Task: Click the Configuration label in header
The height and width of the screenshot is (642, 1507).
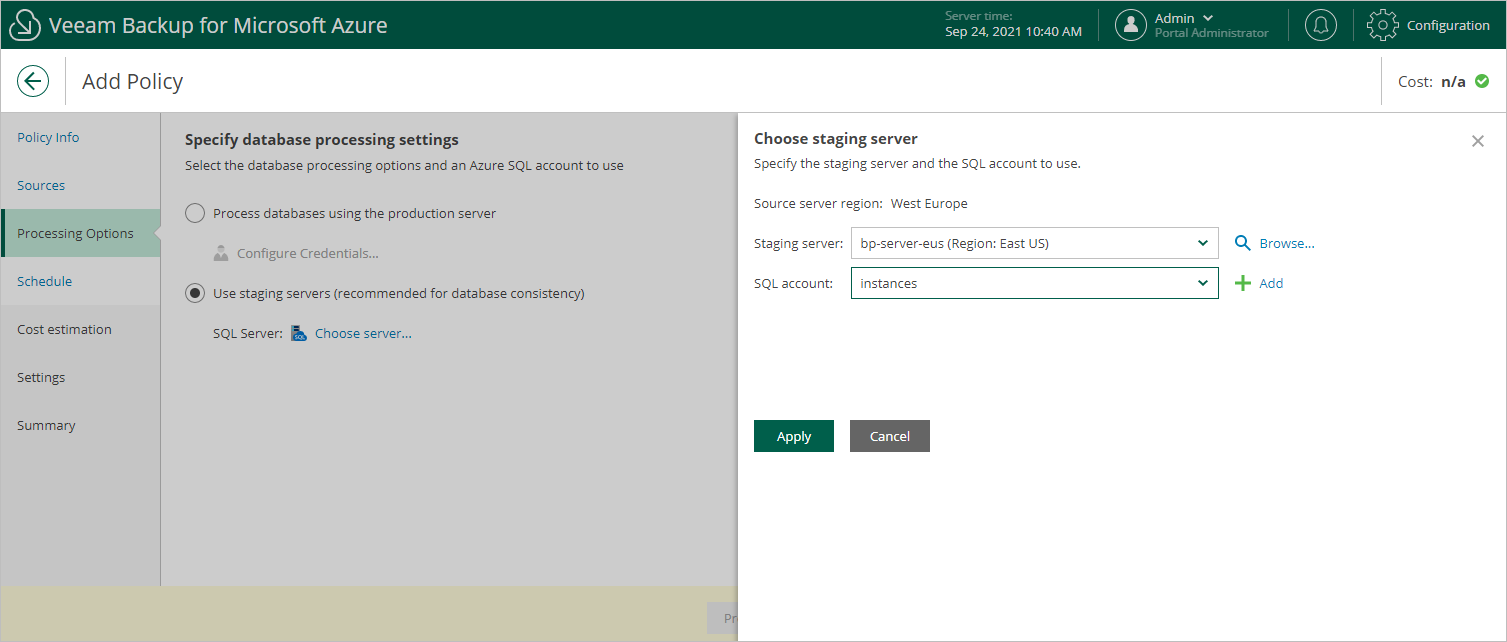Action: tap(1448, 25)
